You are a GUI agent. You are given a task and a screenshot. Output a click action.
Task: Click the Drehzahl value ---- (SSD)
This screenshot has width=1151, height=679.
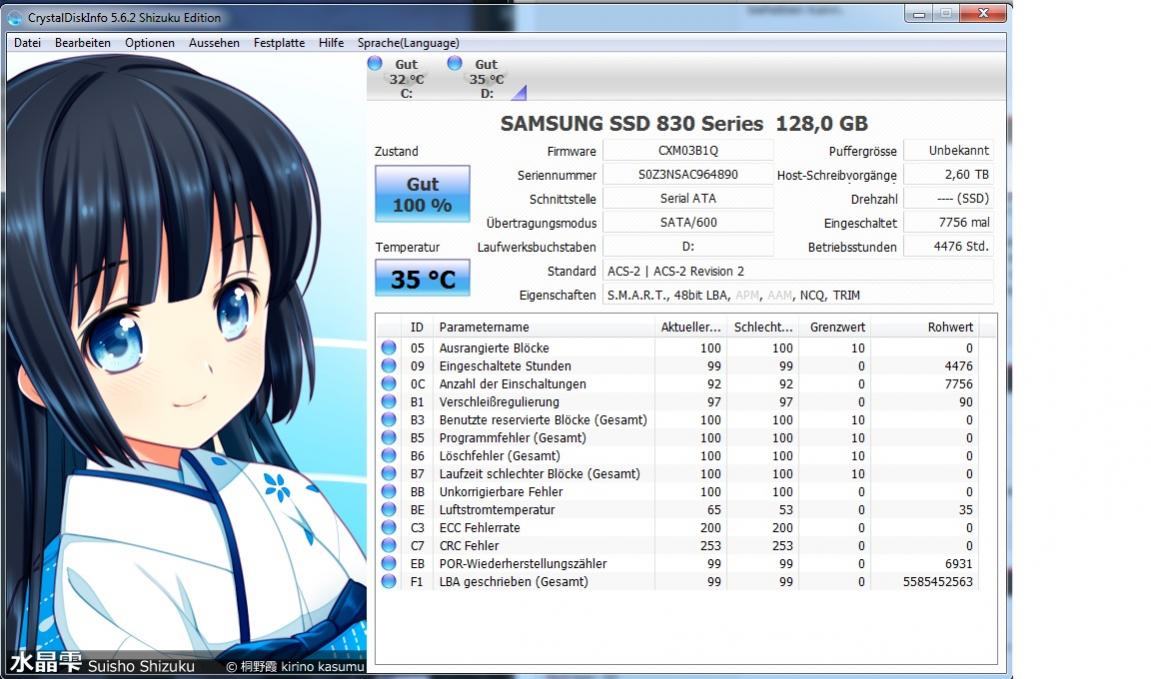(x=948, y=198)
